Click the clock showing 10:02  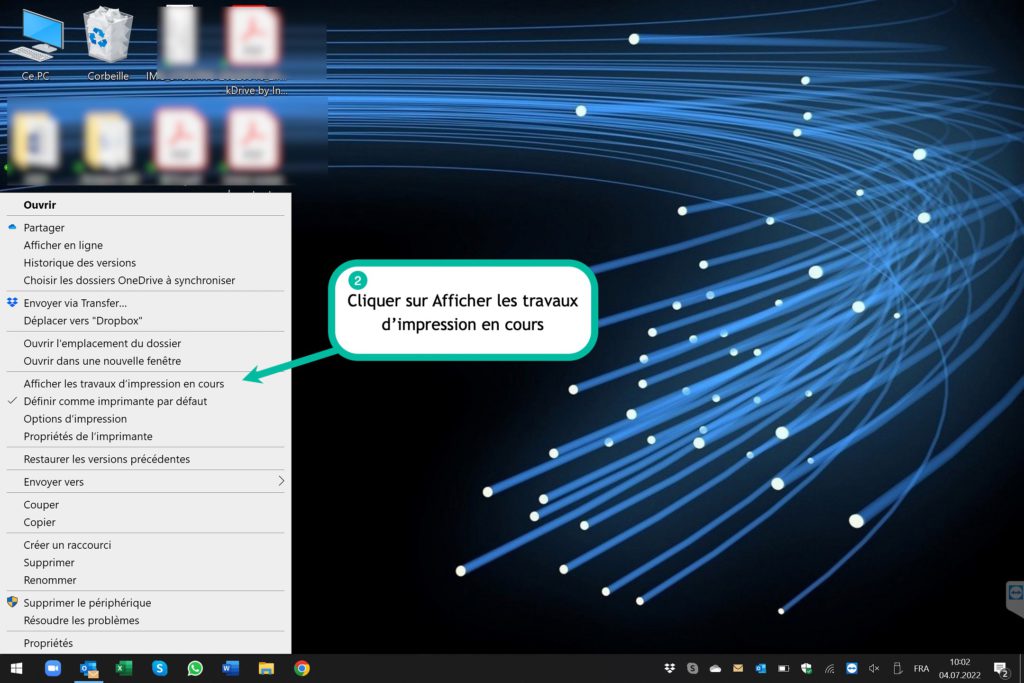(960, 668)
